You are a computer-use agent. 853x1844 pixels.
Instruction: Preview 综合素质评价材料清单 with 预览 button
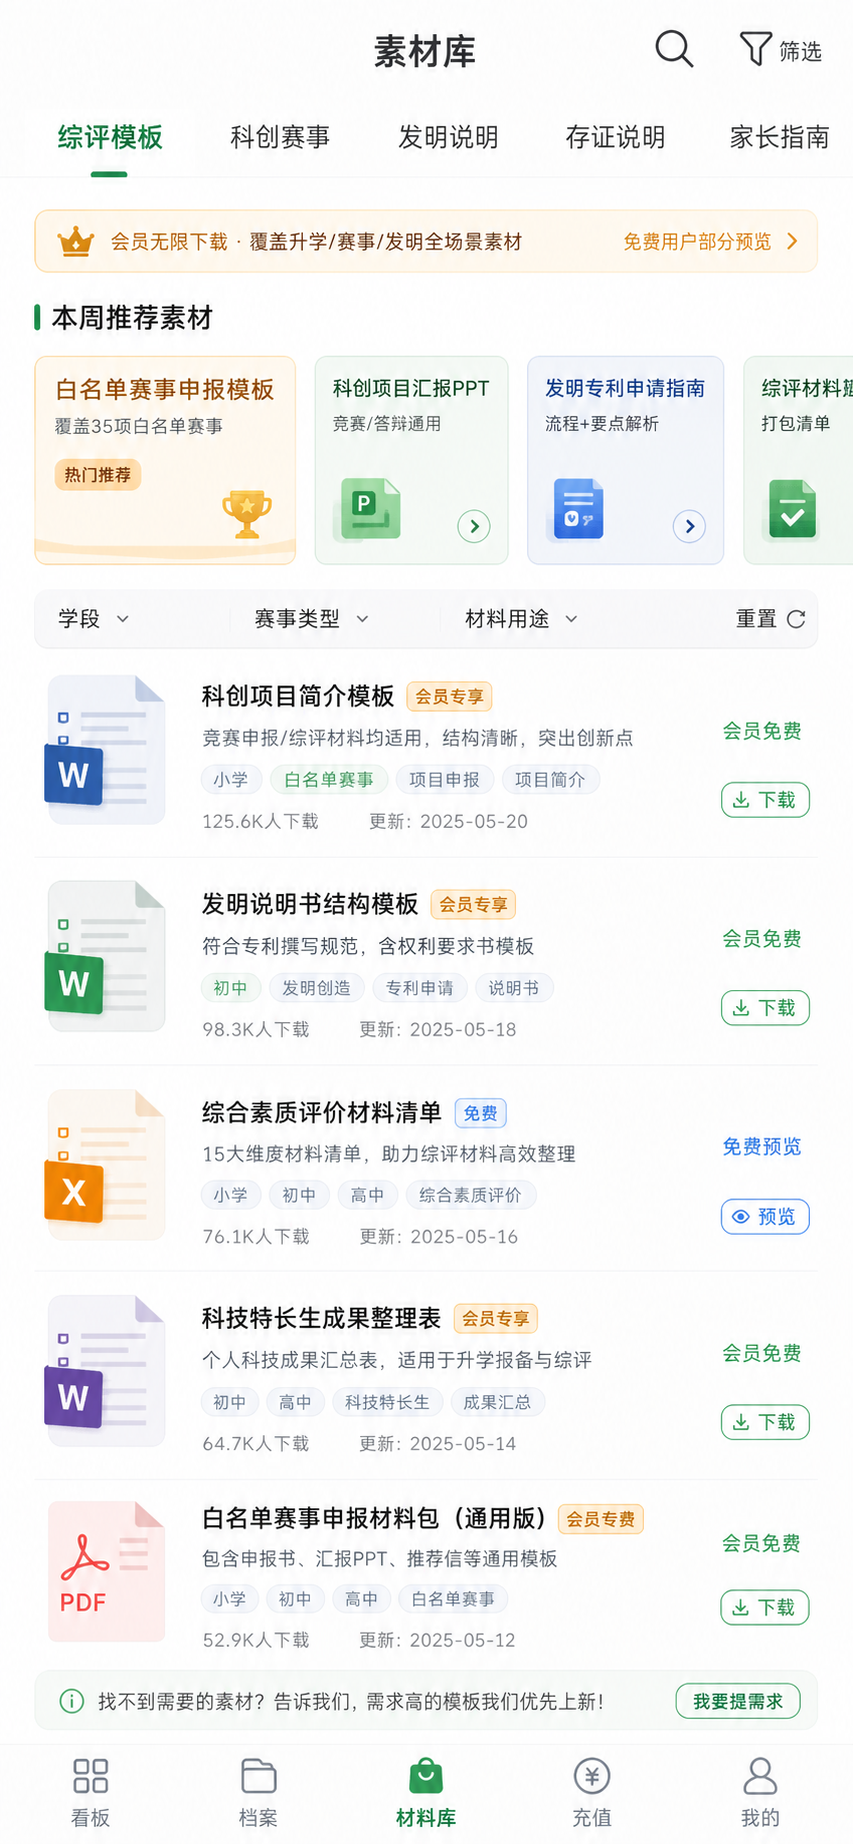(765, 1216)
